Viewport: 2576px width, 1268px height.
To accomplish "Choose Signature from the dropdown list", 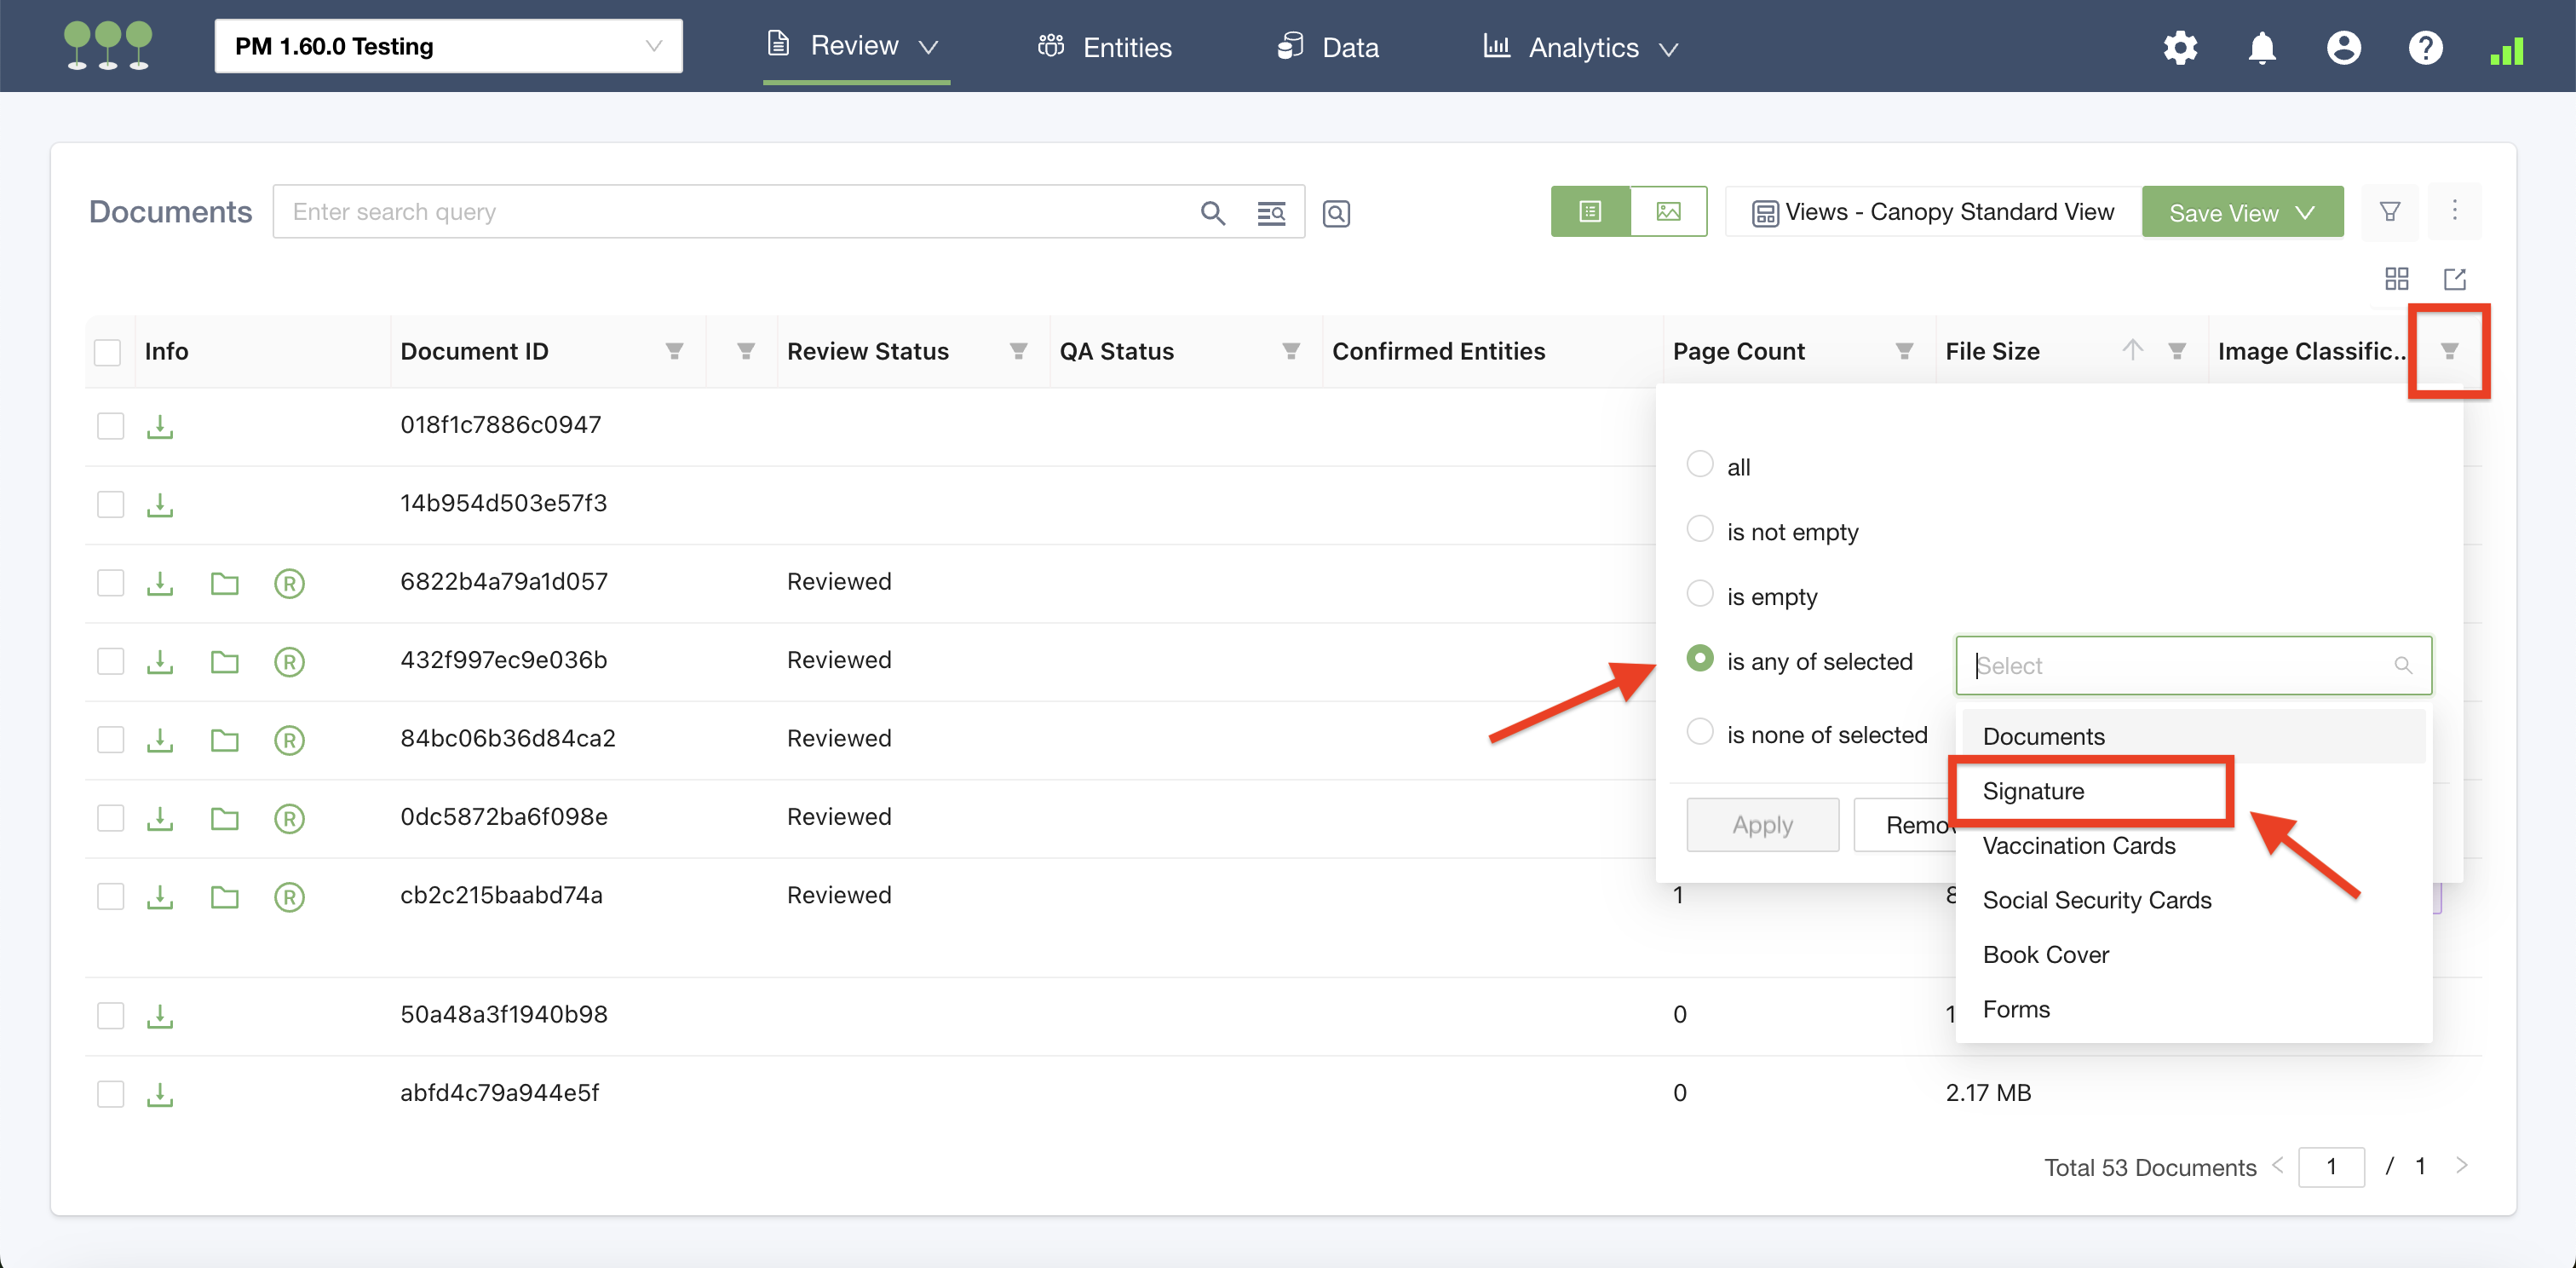I will (2034, 791).
